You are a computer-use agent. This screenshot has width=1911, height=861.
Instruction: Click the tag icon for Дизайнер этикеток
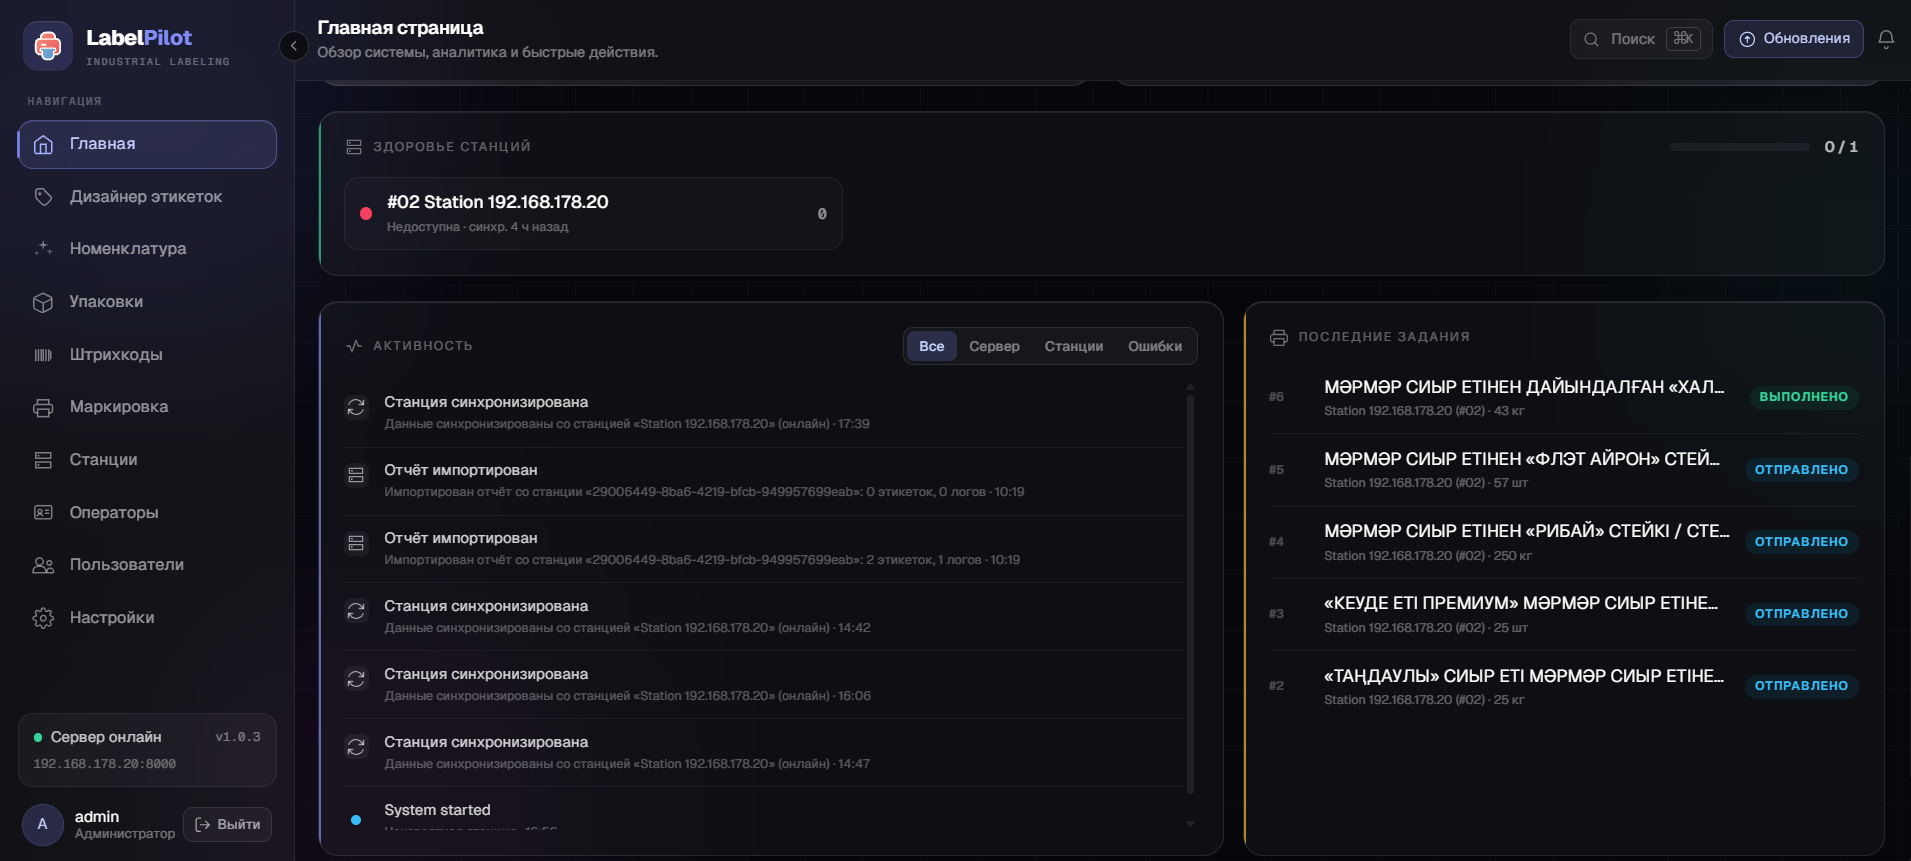pyautogui.click(x=43, y=197)
